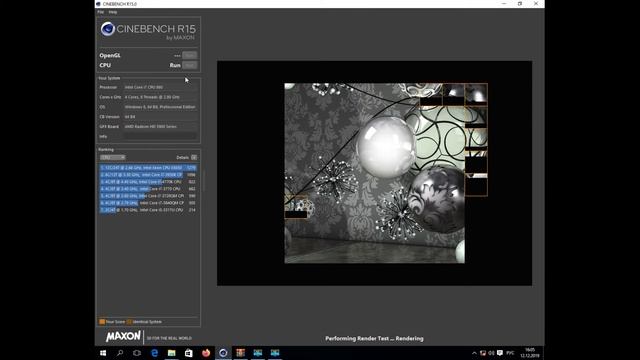Click the Cinebench taskbar icon

(223, 353)
